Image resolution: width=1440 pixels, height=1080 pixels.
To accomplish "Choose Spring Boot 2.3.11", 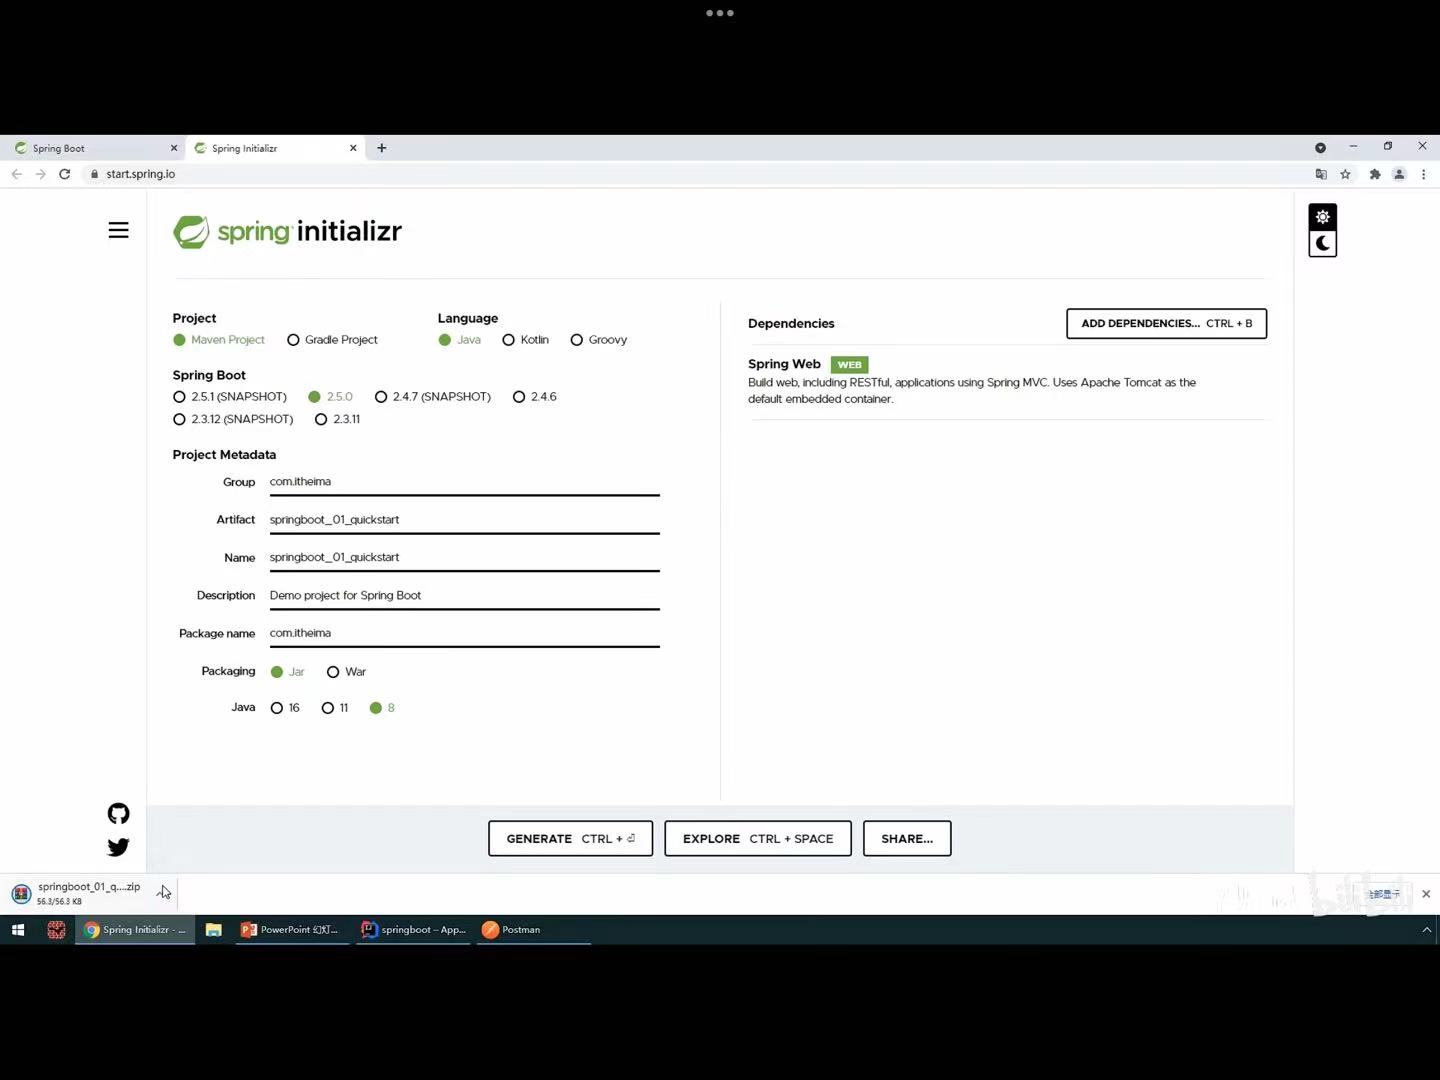I will click(321, 419).
